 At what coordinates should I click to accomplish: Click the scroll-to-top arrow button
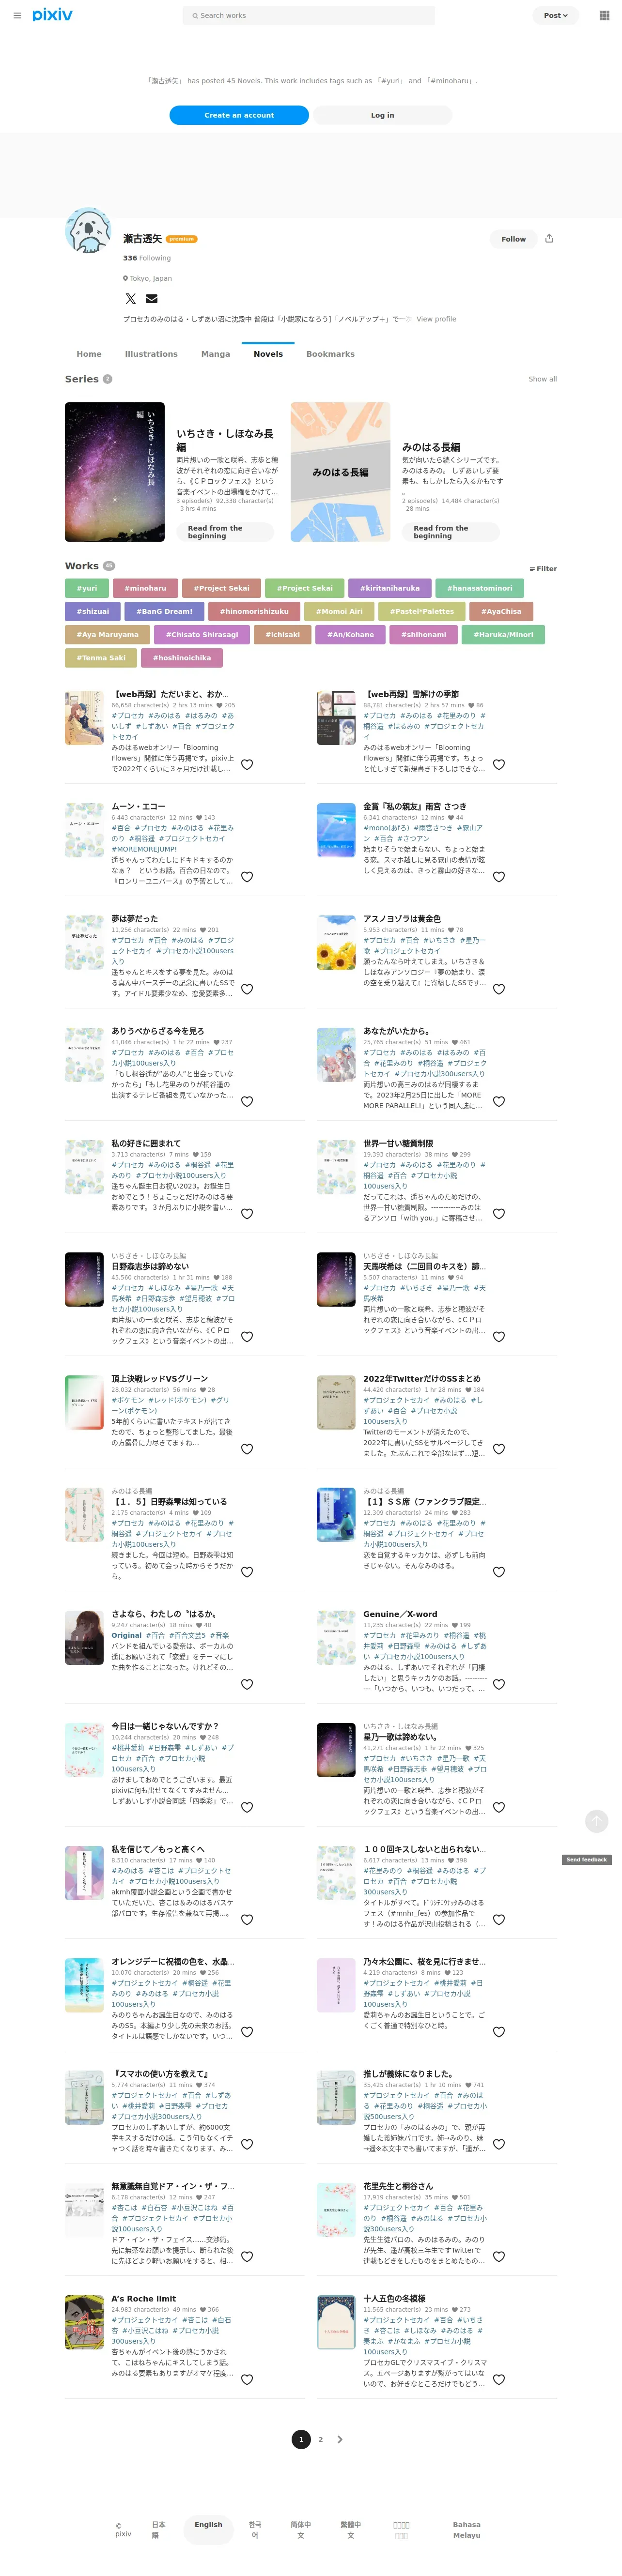point(597,1821)
